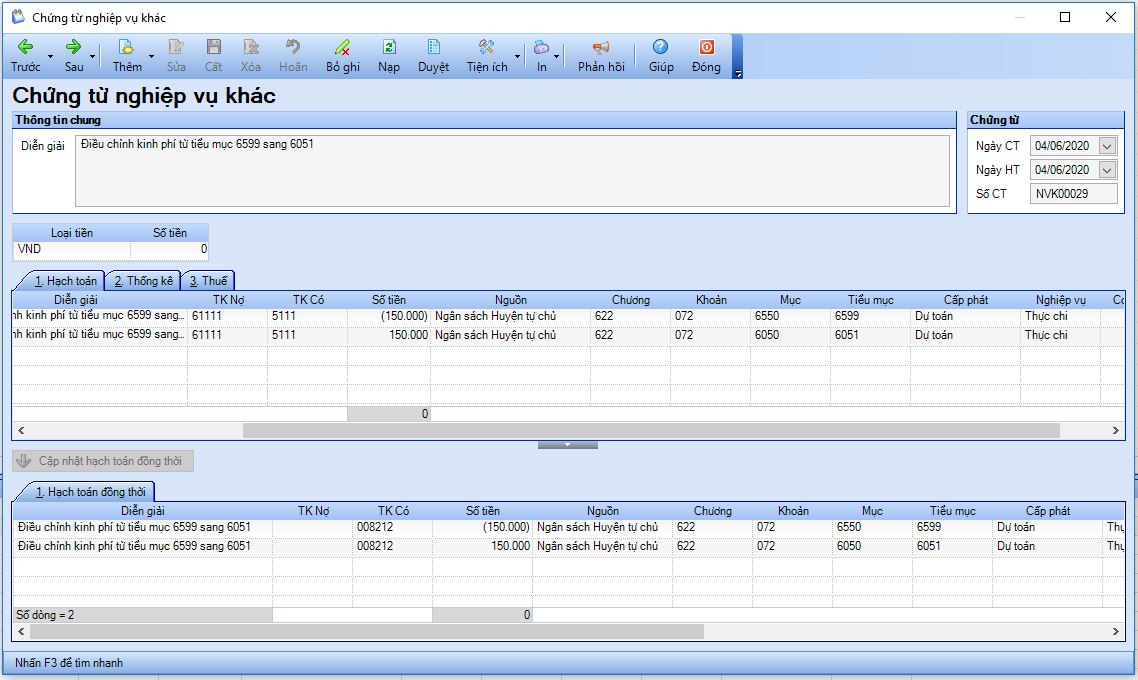Click Nghiệp vụ header in Hạch toán grid

coord(1060,300)
